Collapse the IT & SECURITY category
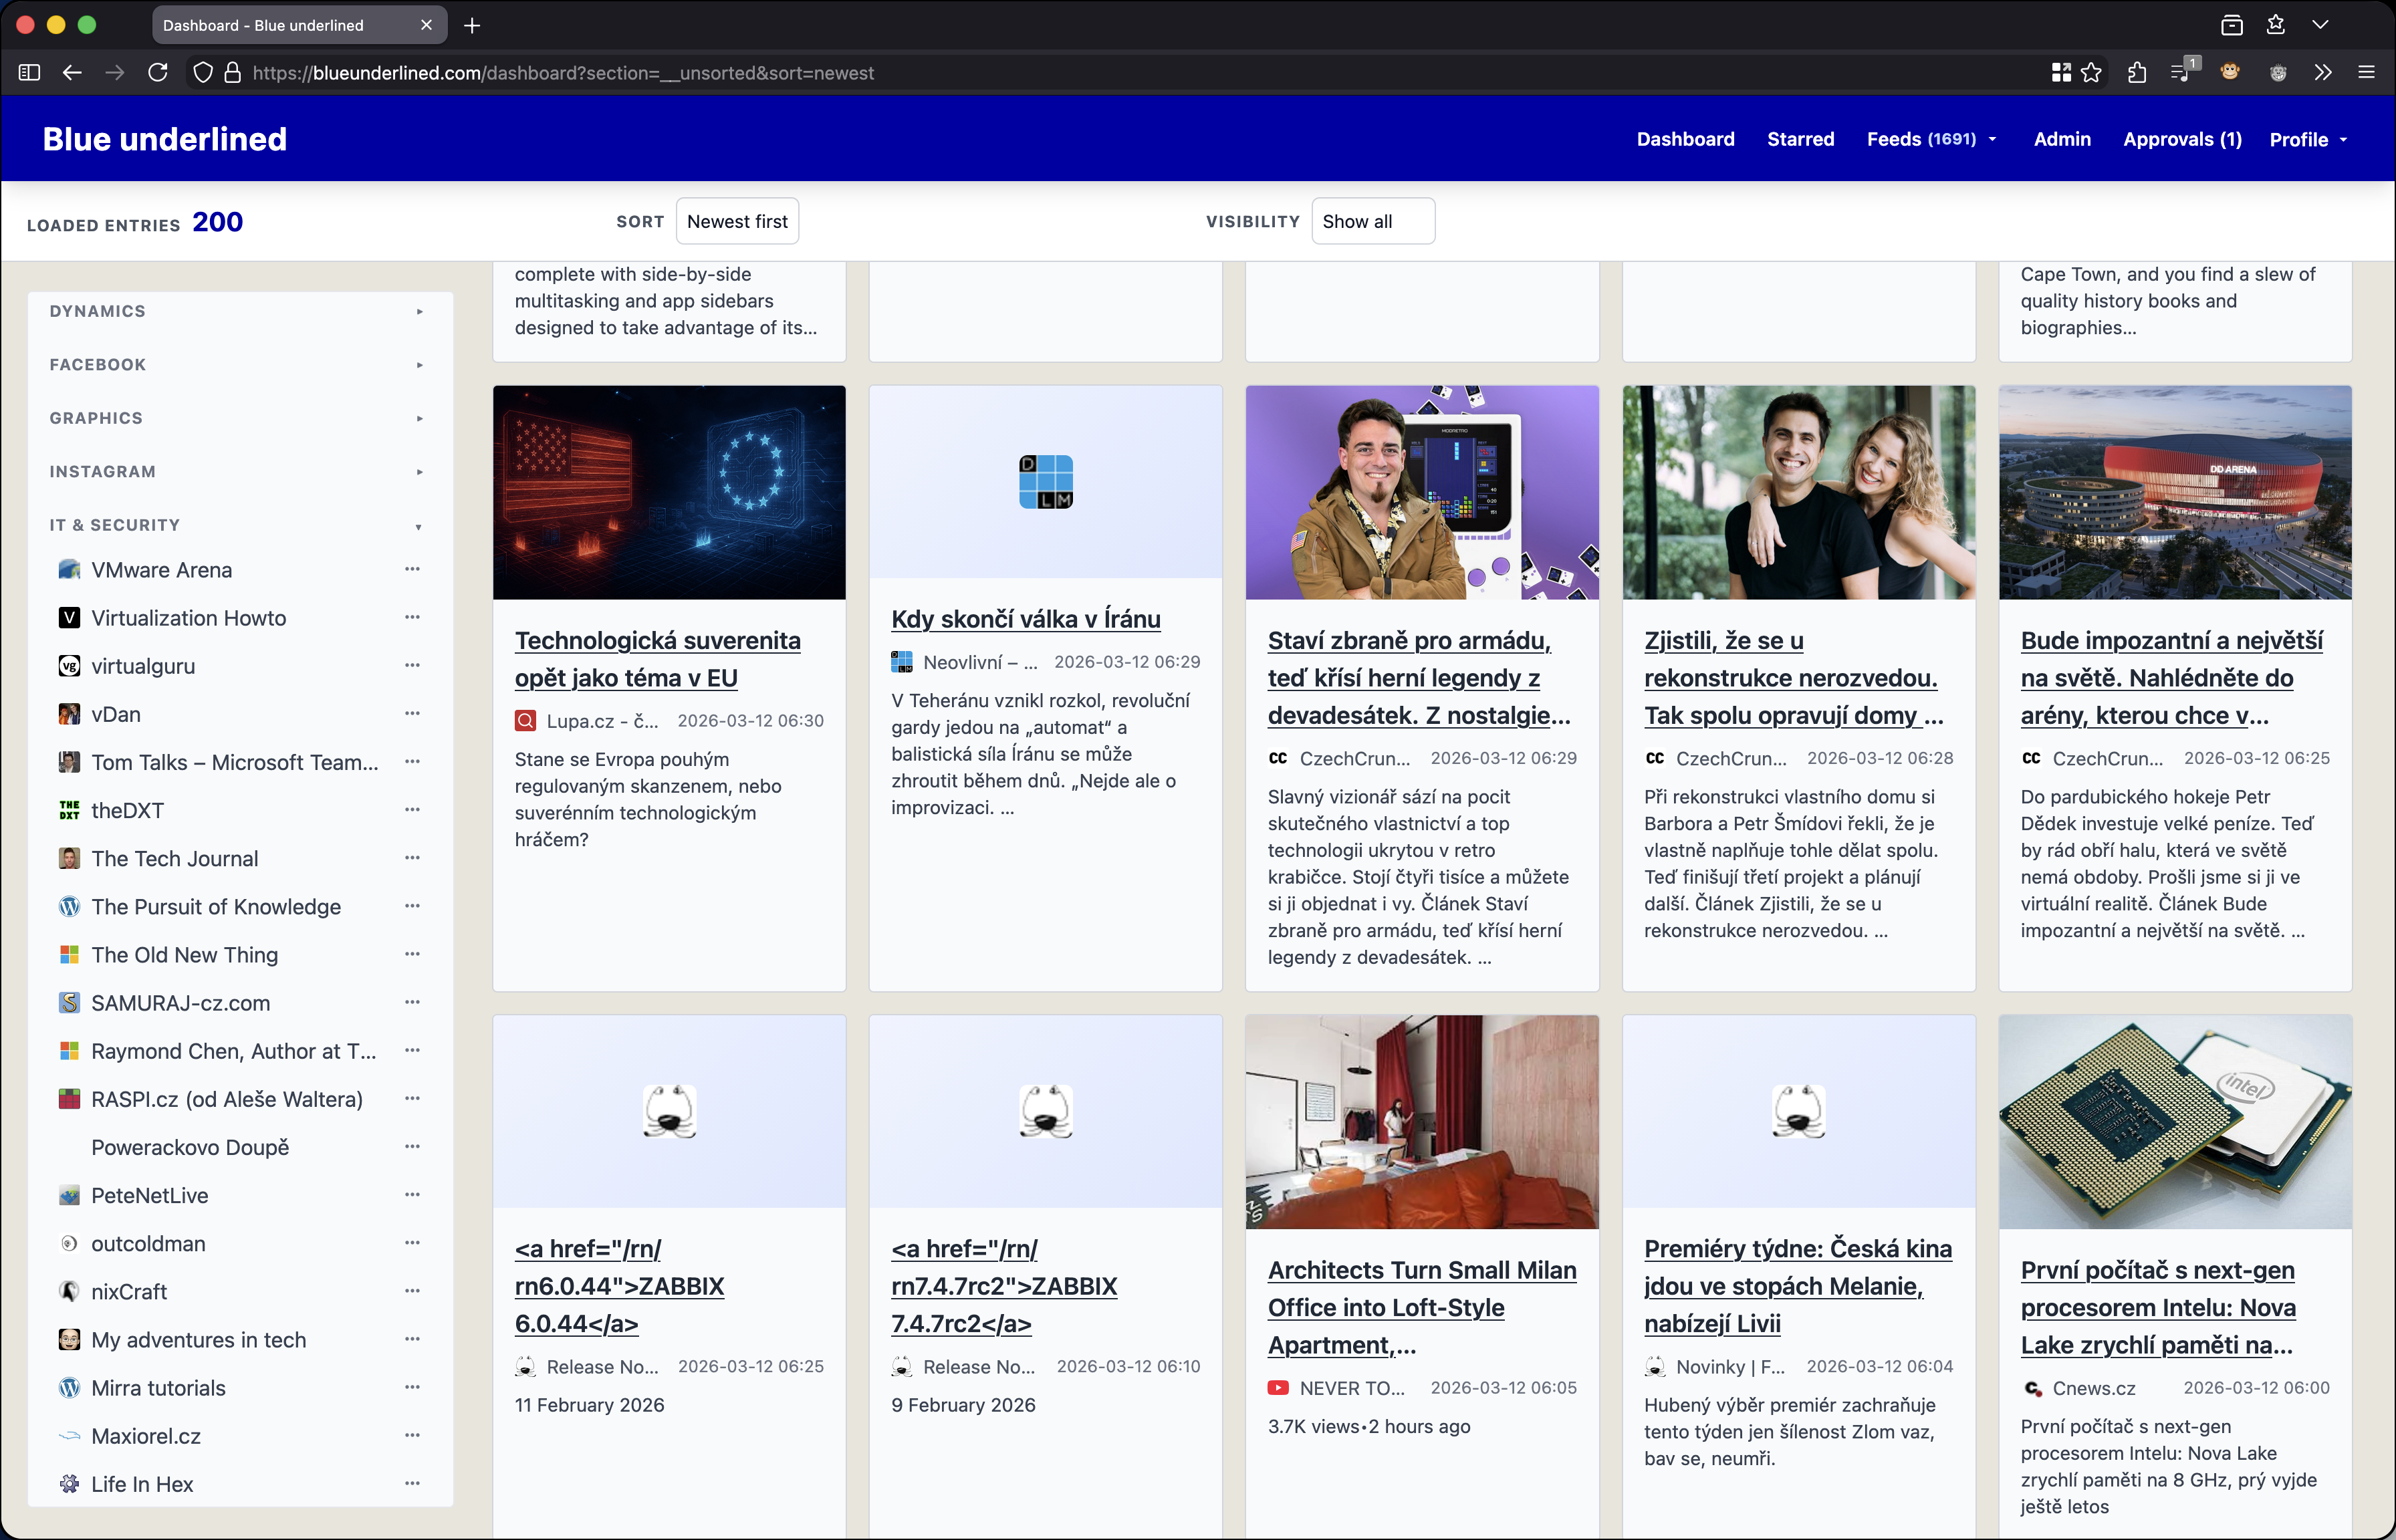The width and height of the screenshot is (2396, 1540). [x=419, y=527]
